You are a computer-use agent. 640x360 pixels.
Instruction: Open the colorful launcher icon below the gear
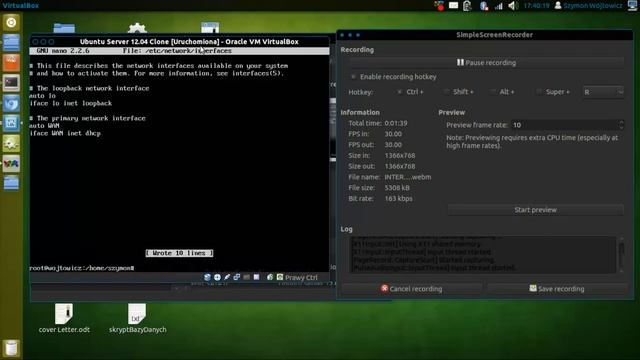[11, 163]
